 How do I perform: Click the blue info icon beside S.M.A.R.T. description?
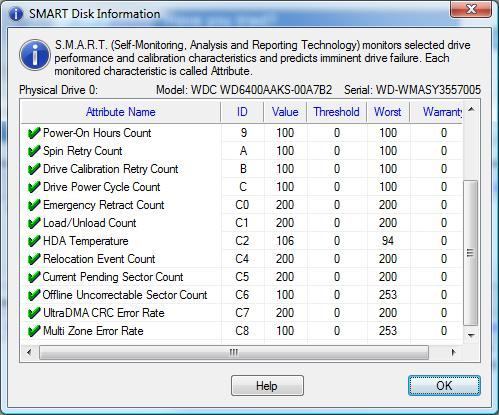tap(35, 55)
